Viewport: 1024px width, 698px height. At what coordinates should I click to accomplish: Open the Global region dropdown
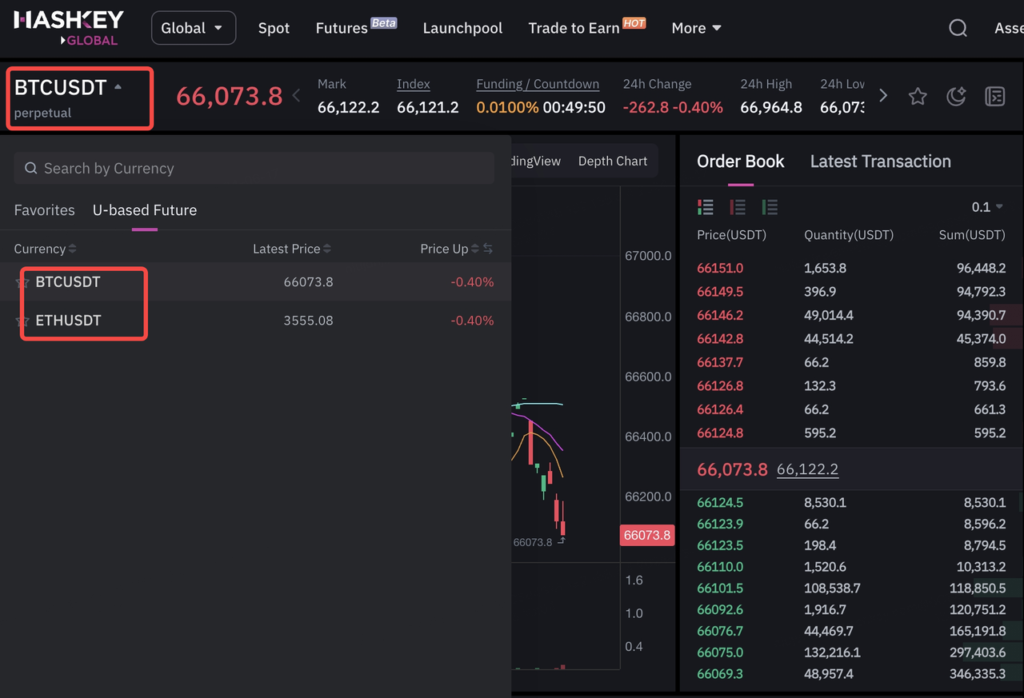(x=193, y=28)
